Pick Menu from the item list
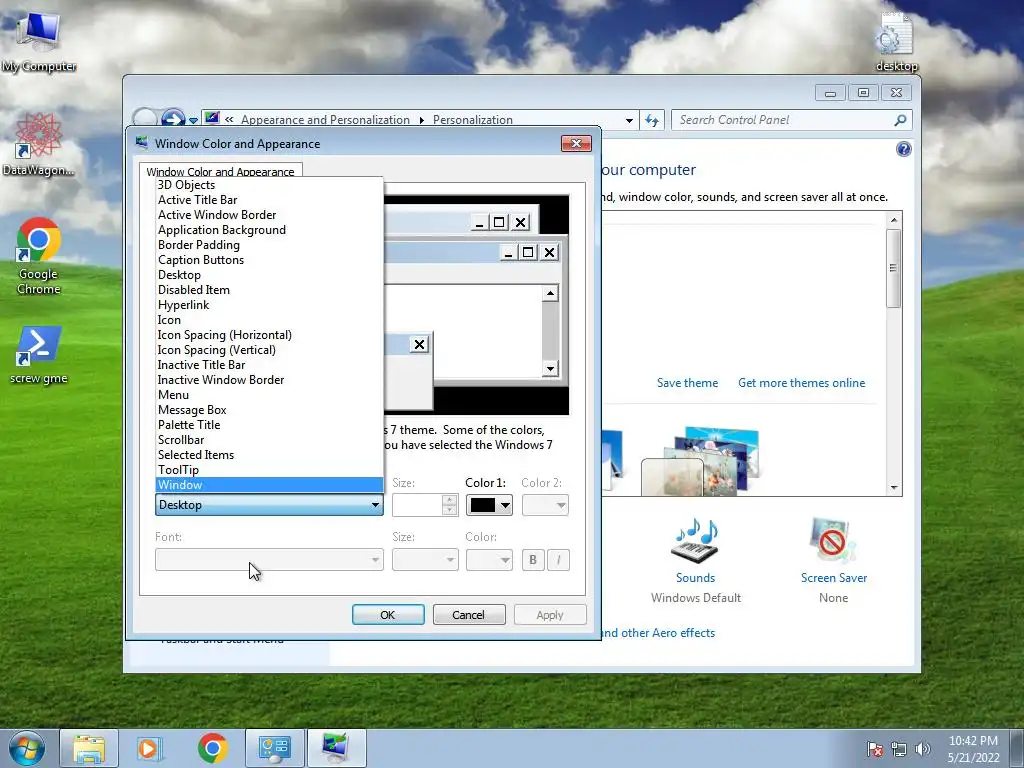Screen dimensions: 1024x768 pyautogui.click(x=269, y=395)
